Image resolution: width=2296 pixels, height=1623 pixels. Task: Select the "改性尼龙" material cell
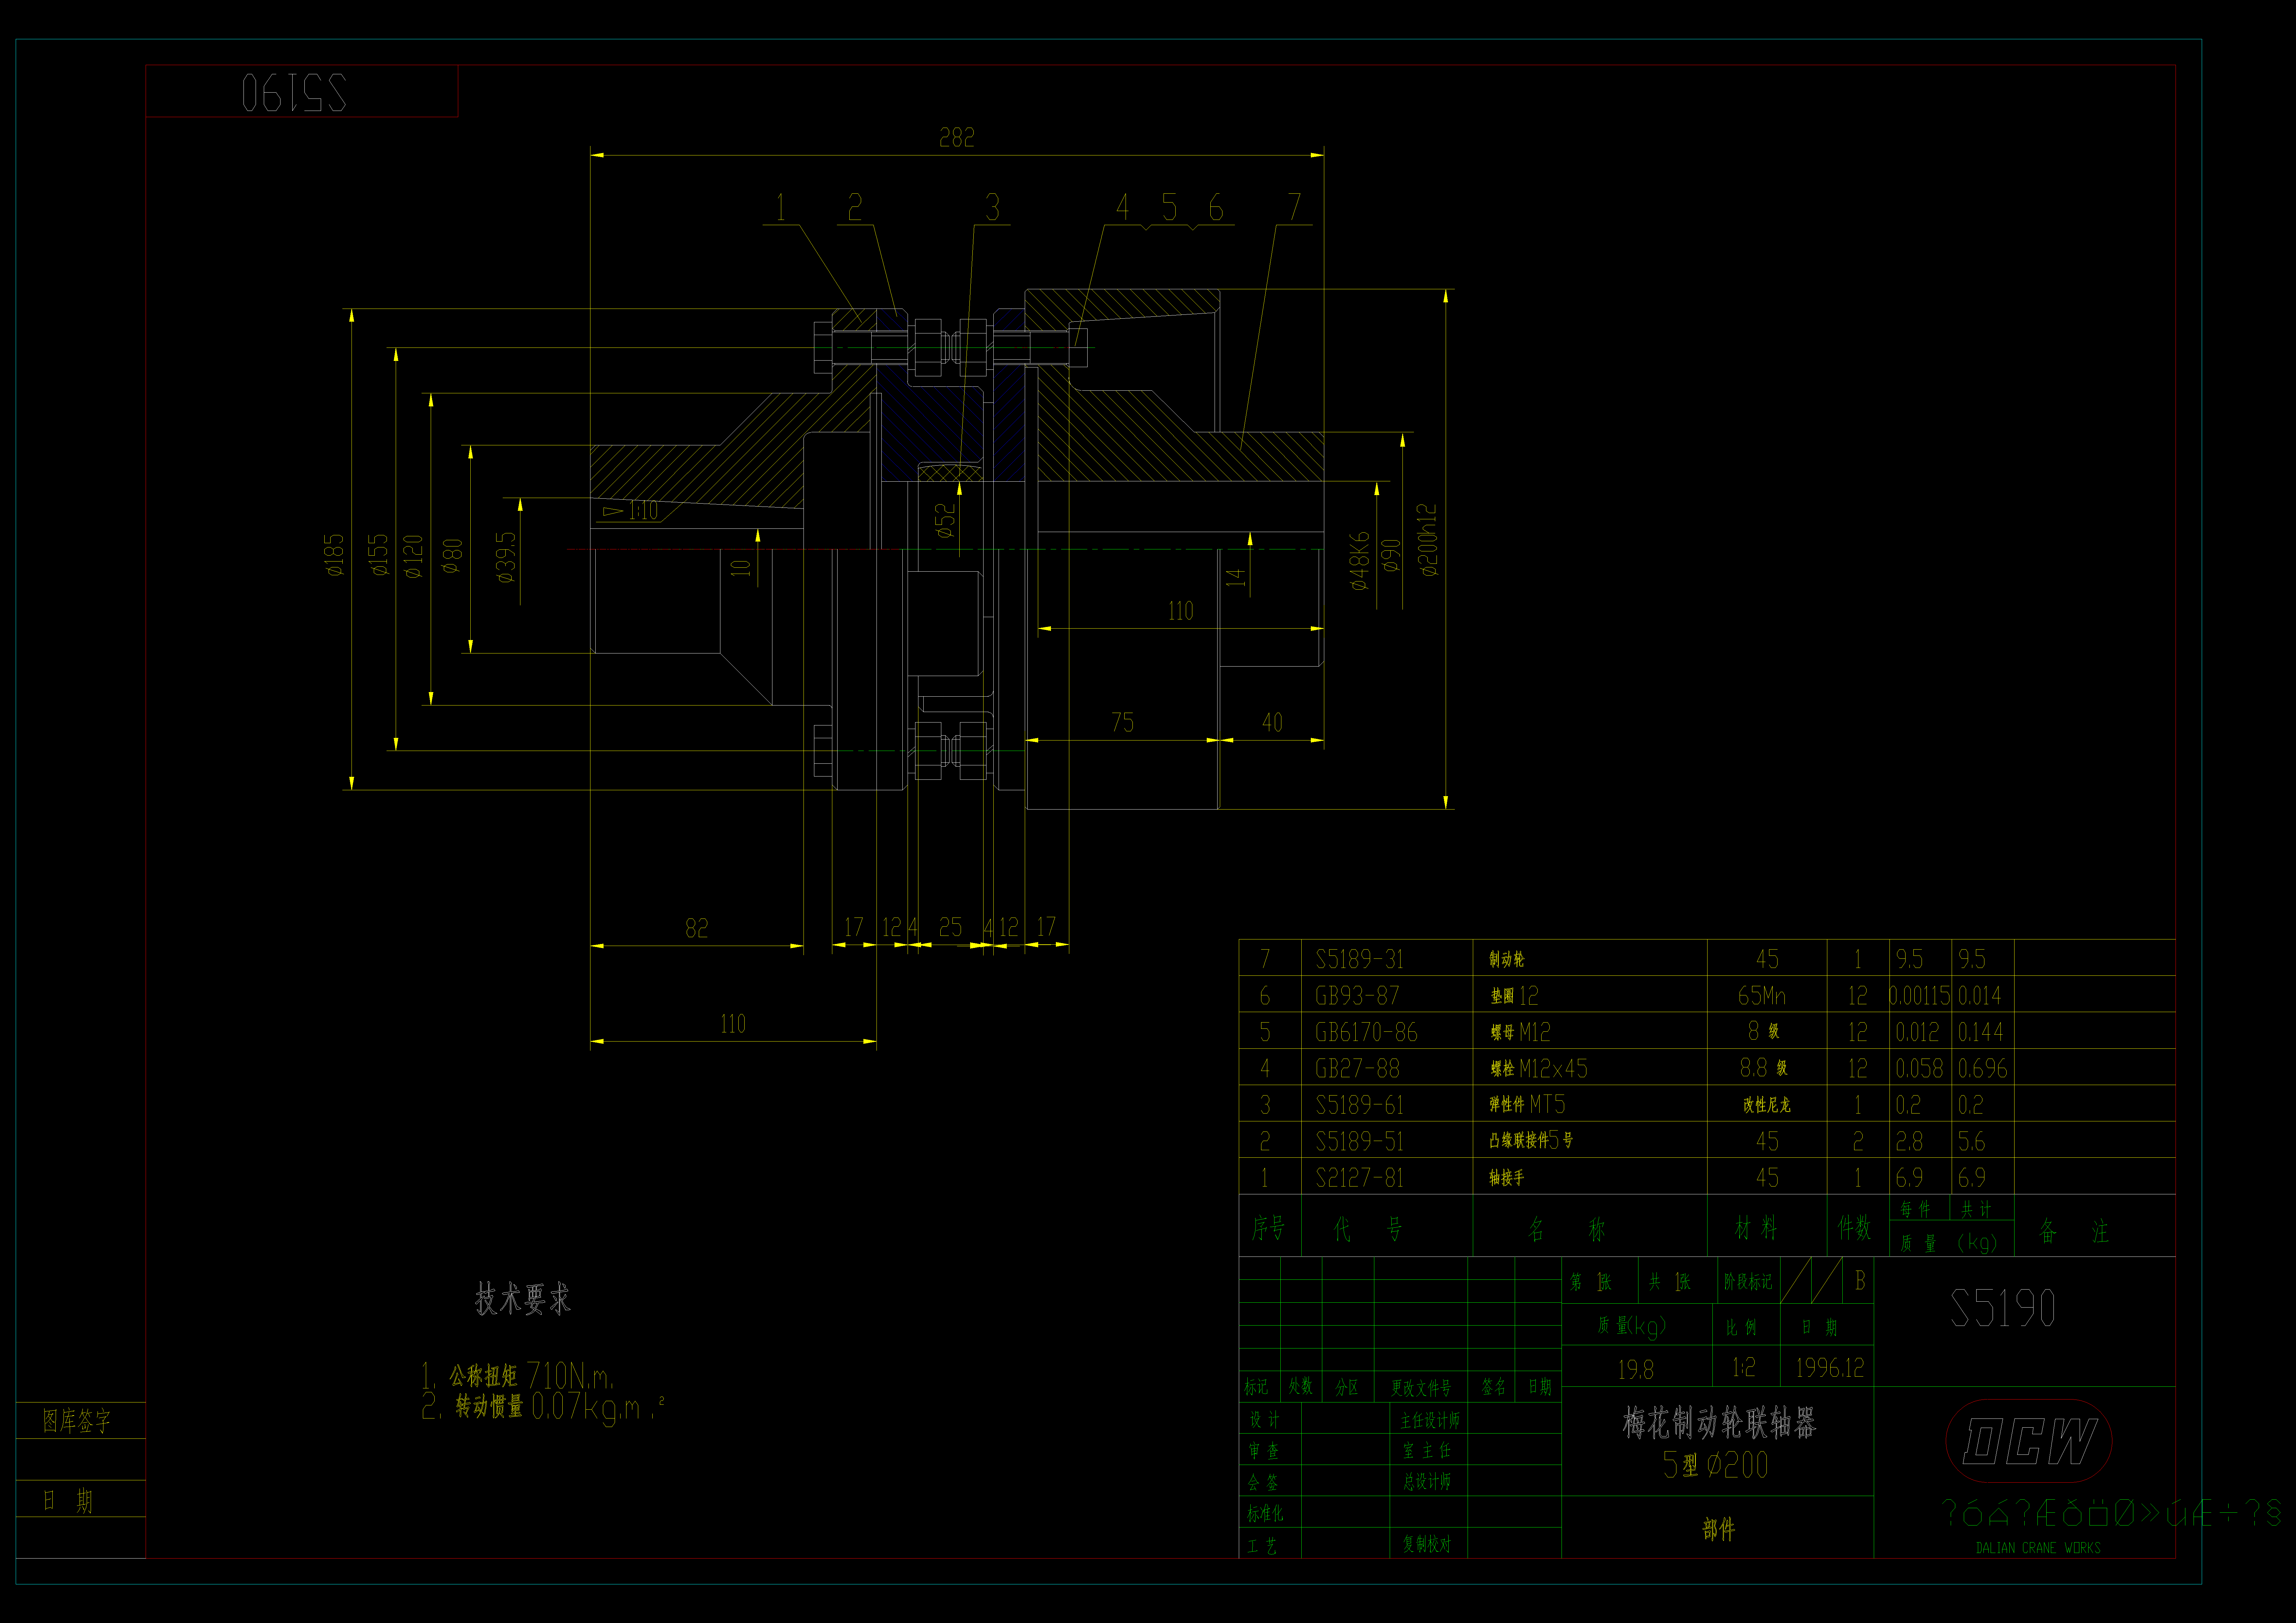coord(1767,1105)
